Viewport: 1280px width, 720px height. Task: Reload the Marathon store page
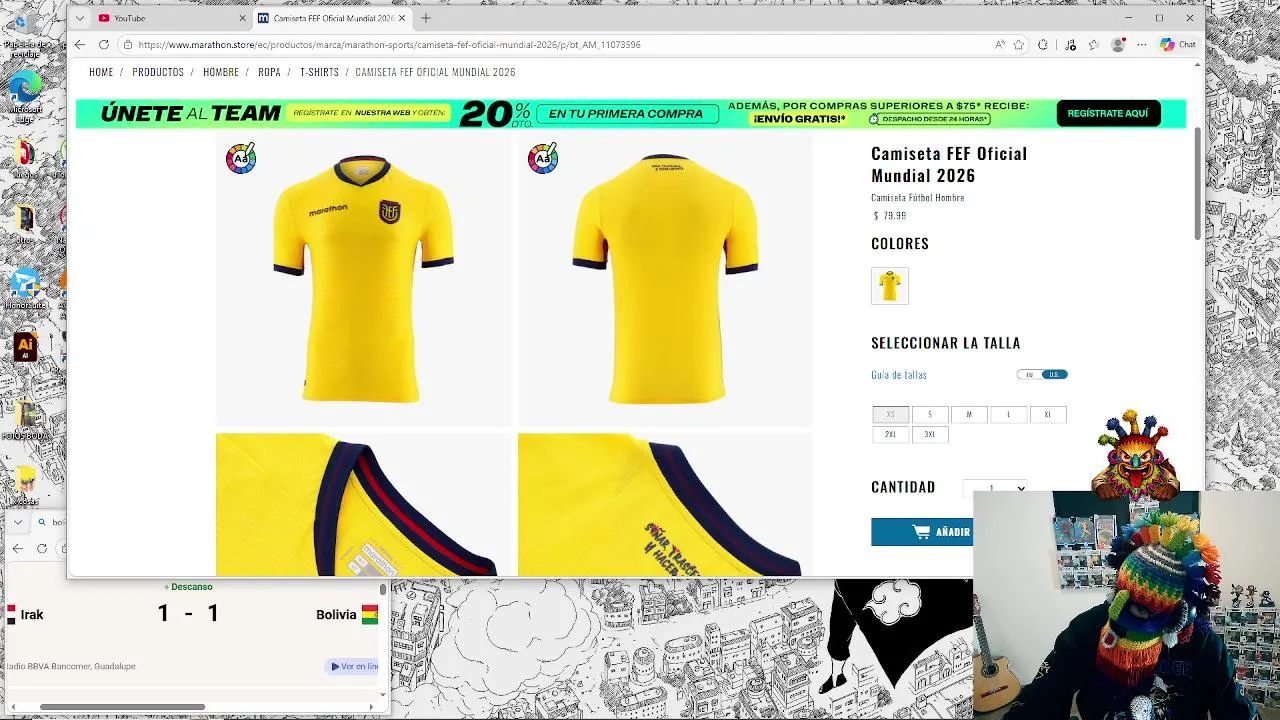click(x=104, y=45)
